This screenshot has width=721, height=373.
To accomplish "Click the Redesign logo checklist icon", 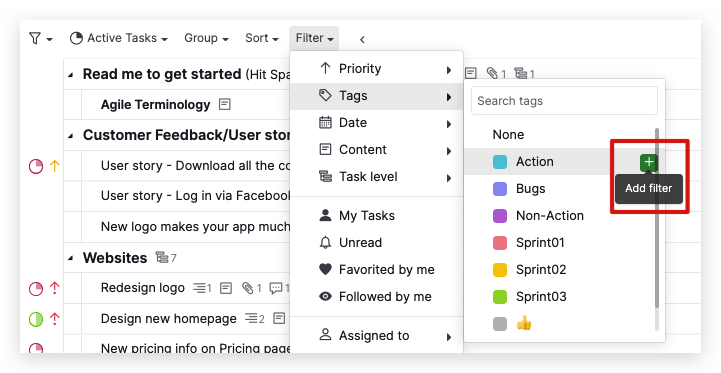I will tap(200, 288).
